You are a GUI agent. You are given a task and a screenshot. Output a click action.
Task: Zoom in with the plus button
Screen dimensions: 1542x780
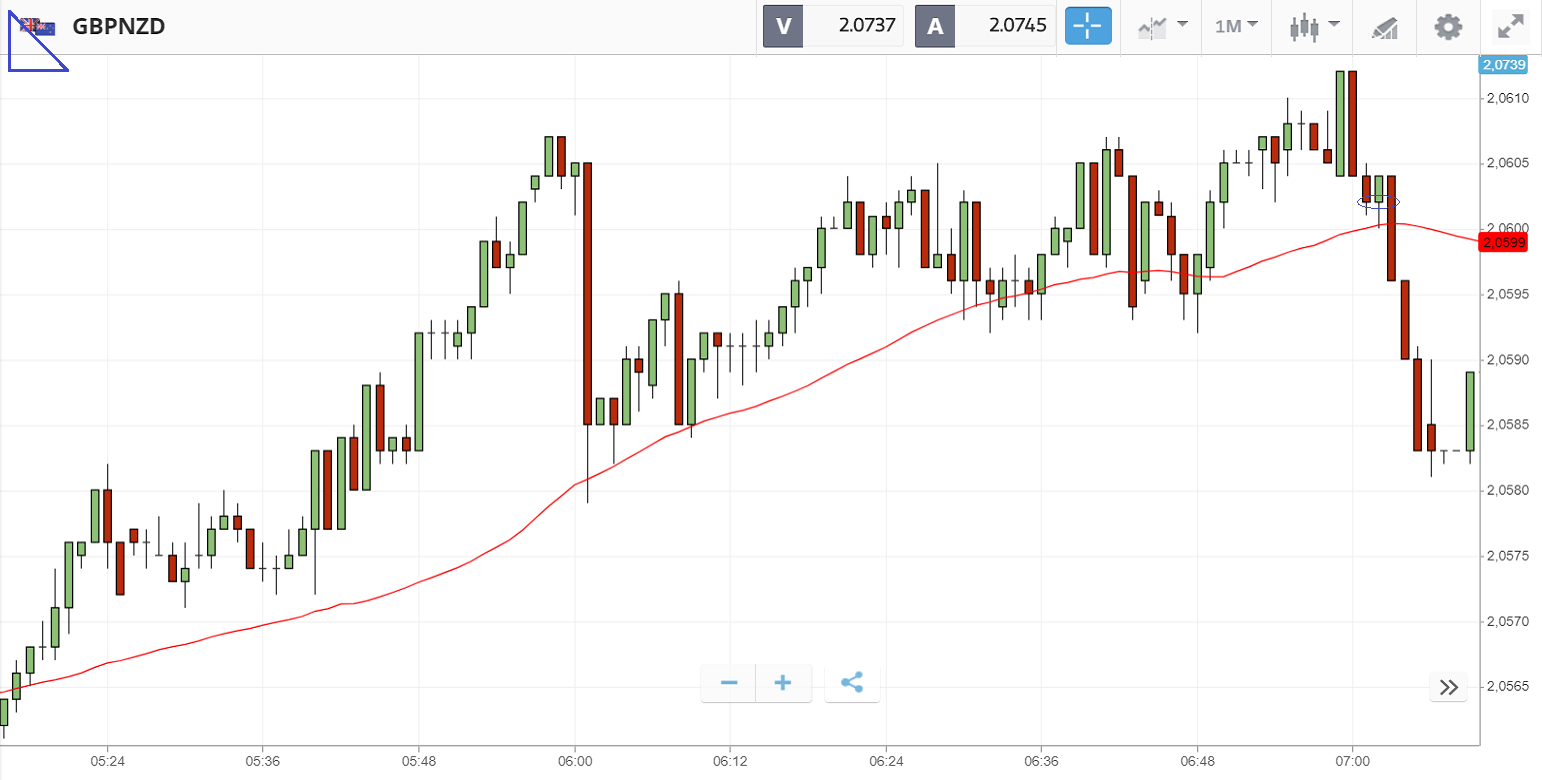tap(783, 683)
